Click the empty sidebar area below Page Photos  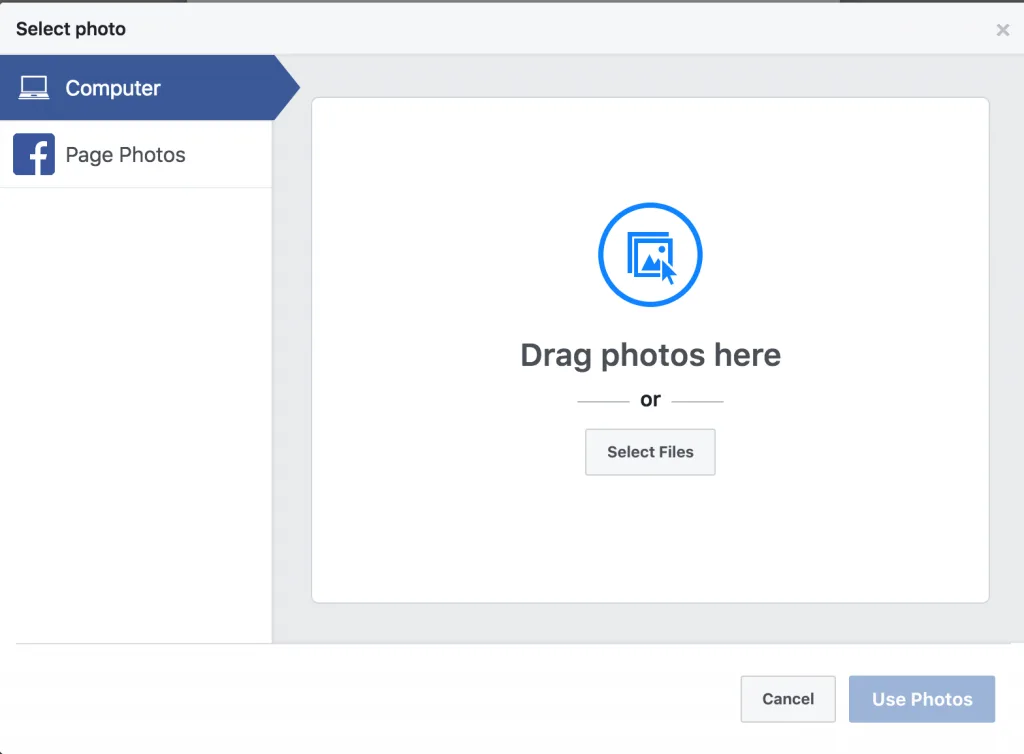135,400
